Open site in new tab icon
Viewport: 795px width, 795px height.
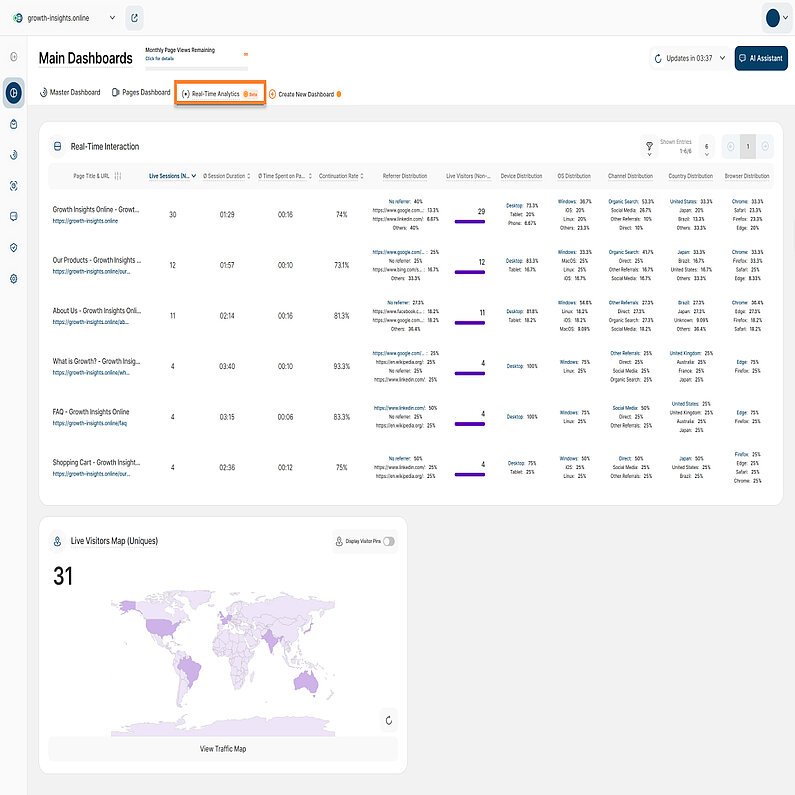click(135, 18)
